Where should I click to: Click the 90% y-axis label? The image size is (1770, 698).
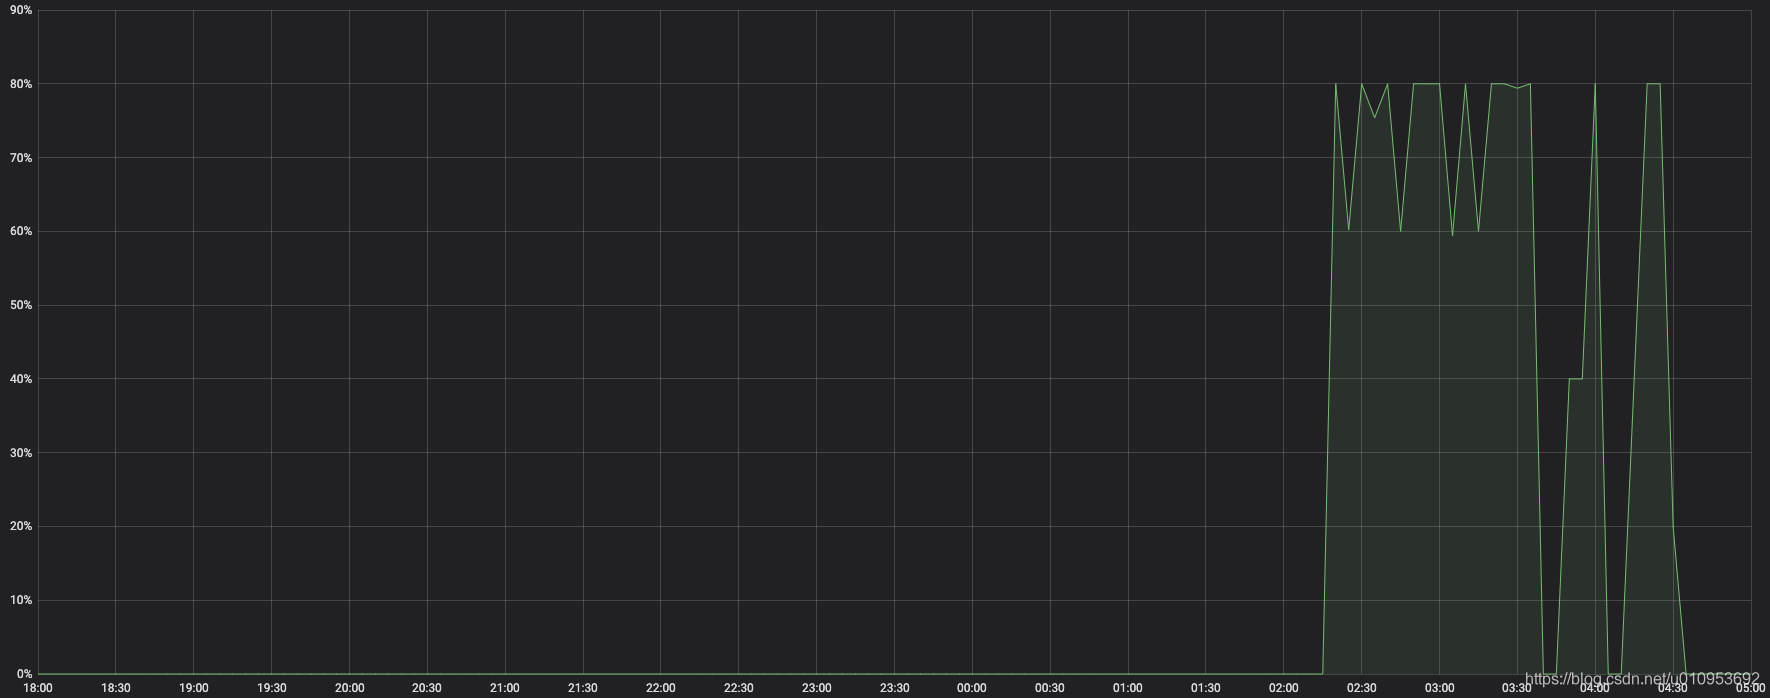(x=20, y=10)
